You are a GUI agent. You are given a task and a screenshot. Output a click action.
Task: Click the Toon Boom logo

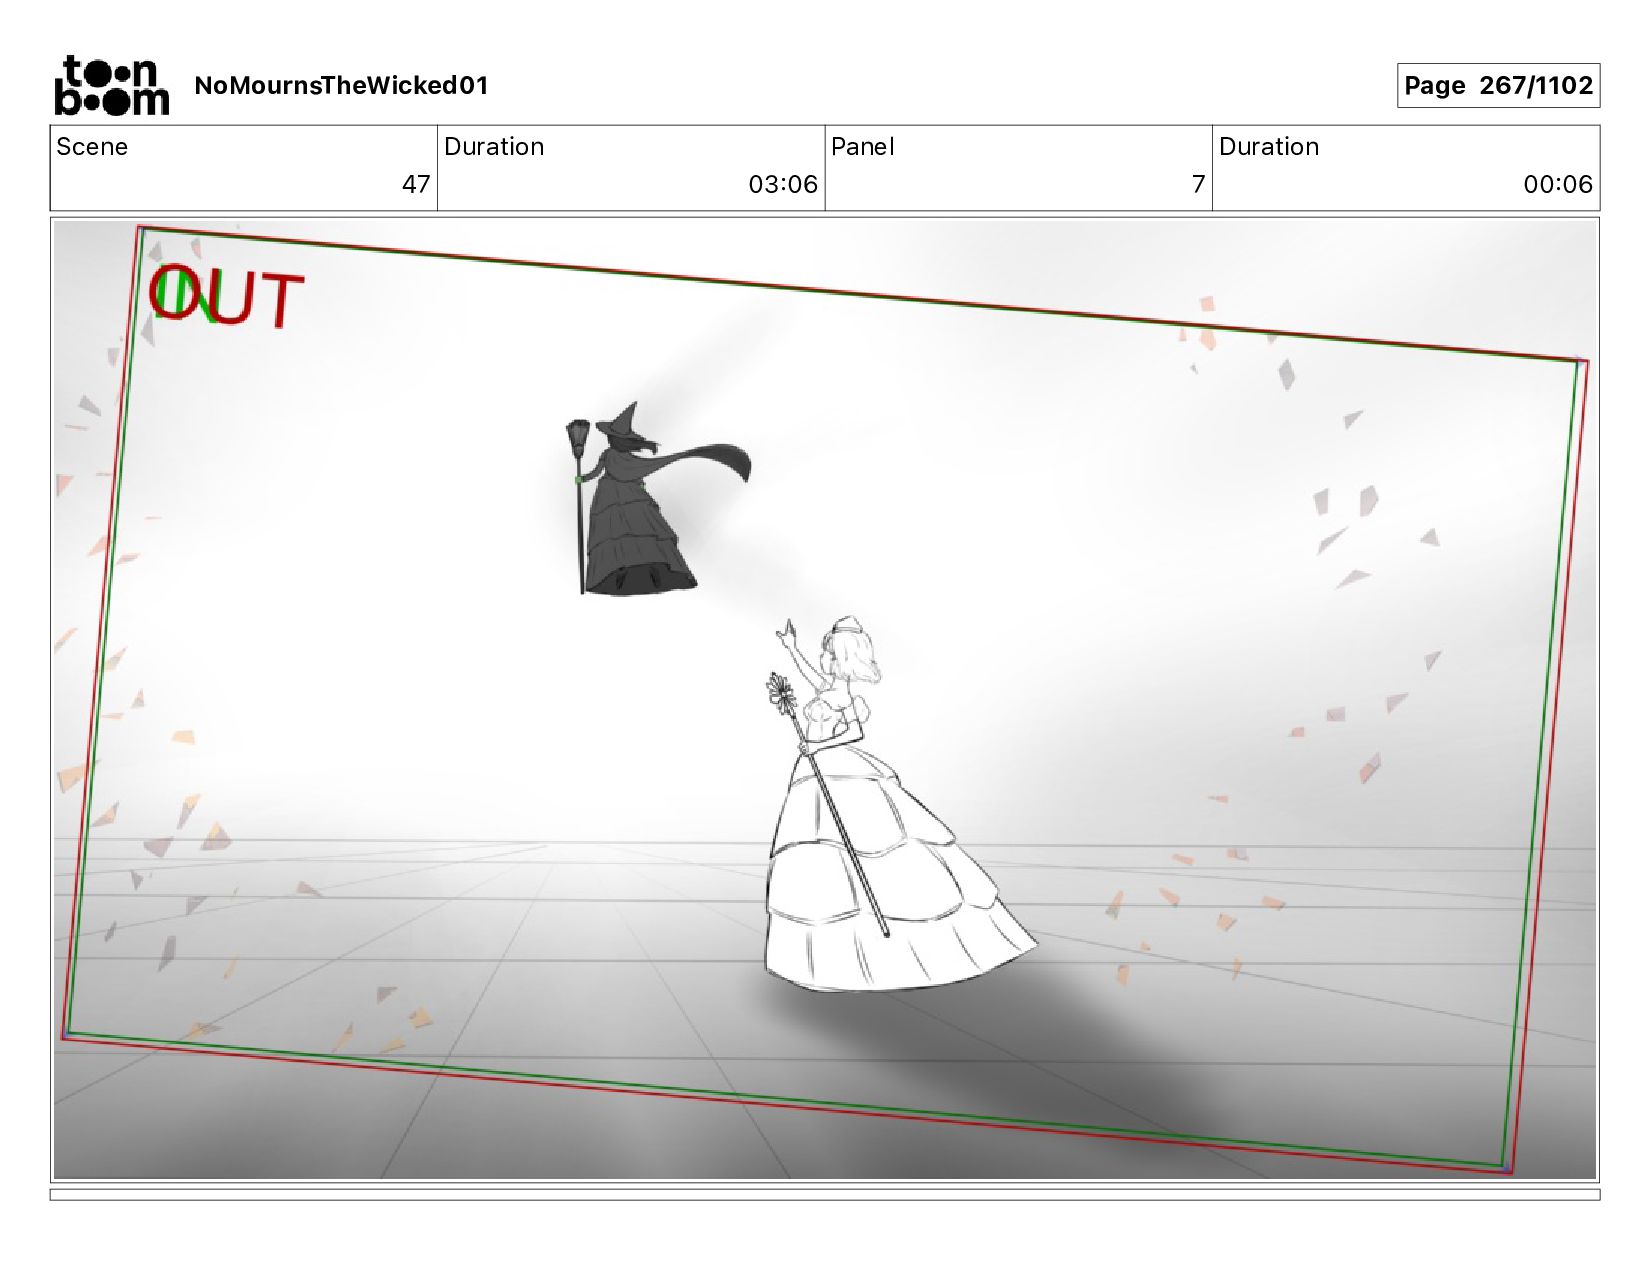[x=111, y=85]
